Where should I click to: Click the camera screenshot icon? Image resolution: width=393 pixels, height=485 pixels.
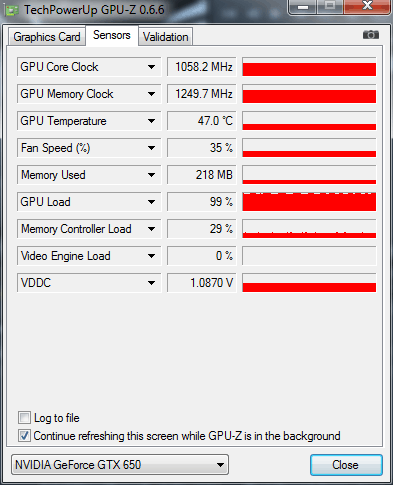(x=371, y=35)
